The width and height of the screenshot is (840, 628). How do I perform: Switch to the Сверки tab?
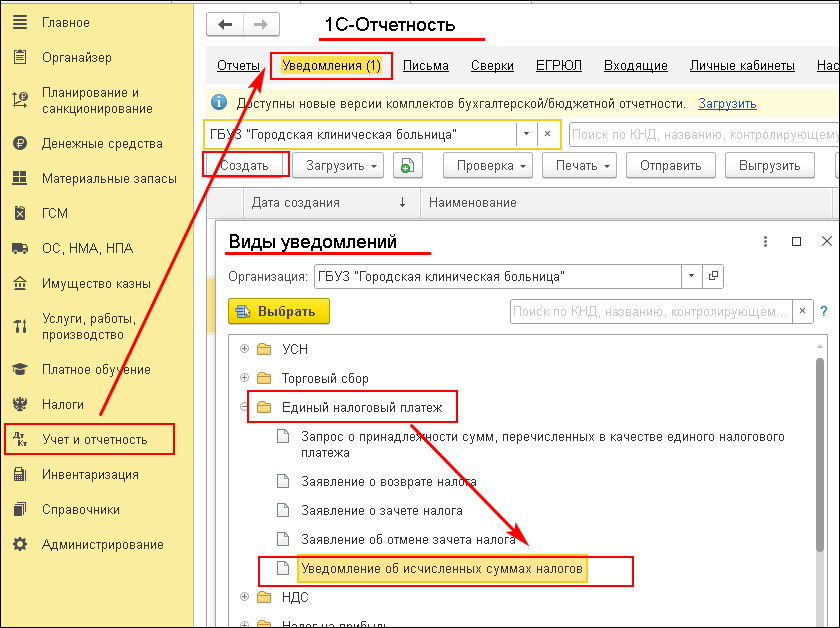(x=492, y=65)
